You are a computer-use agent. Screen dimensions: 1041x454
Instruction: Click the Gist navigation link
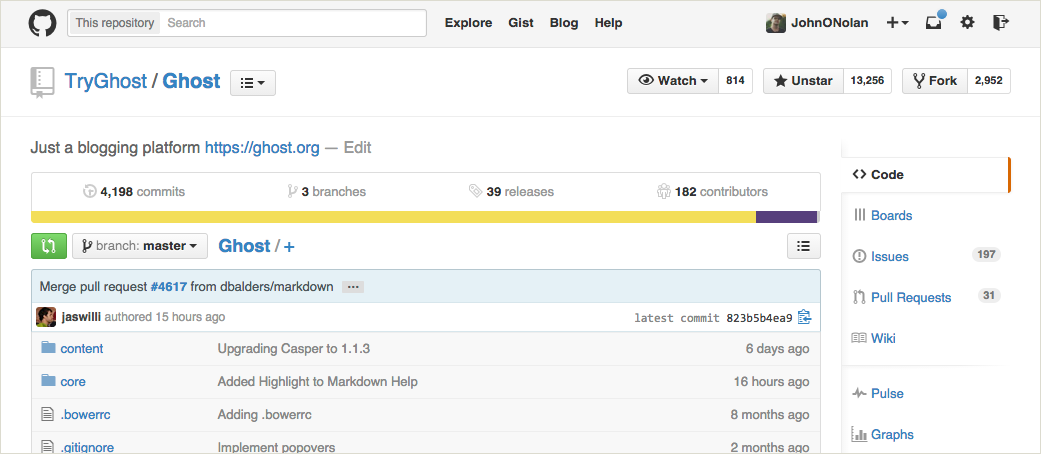(x=521, y=23)
